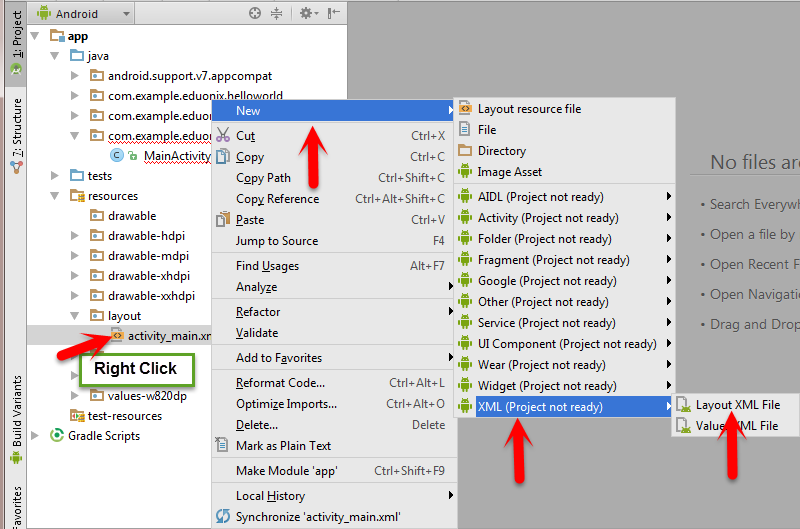
Task: Collapse the app module node
Action: [x=35, y=36]
